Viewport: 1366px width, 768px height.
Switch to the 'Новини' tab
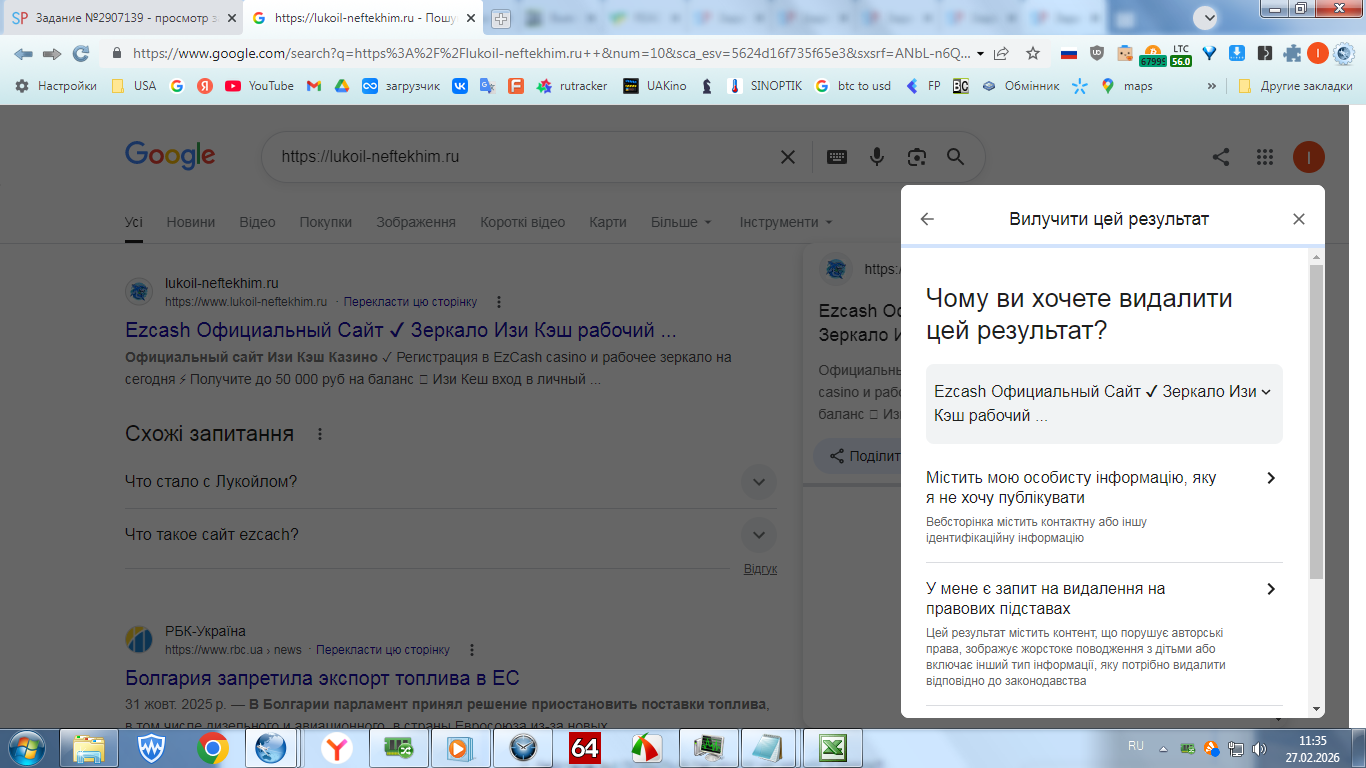190,222
